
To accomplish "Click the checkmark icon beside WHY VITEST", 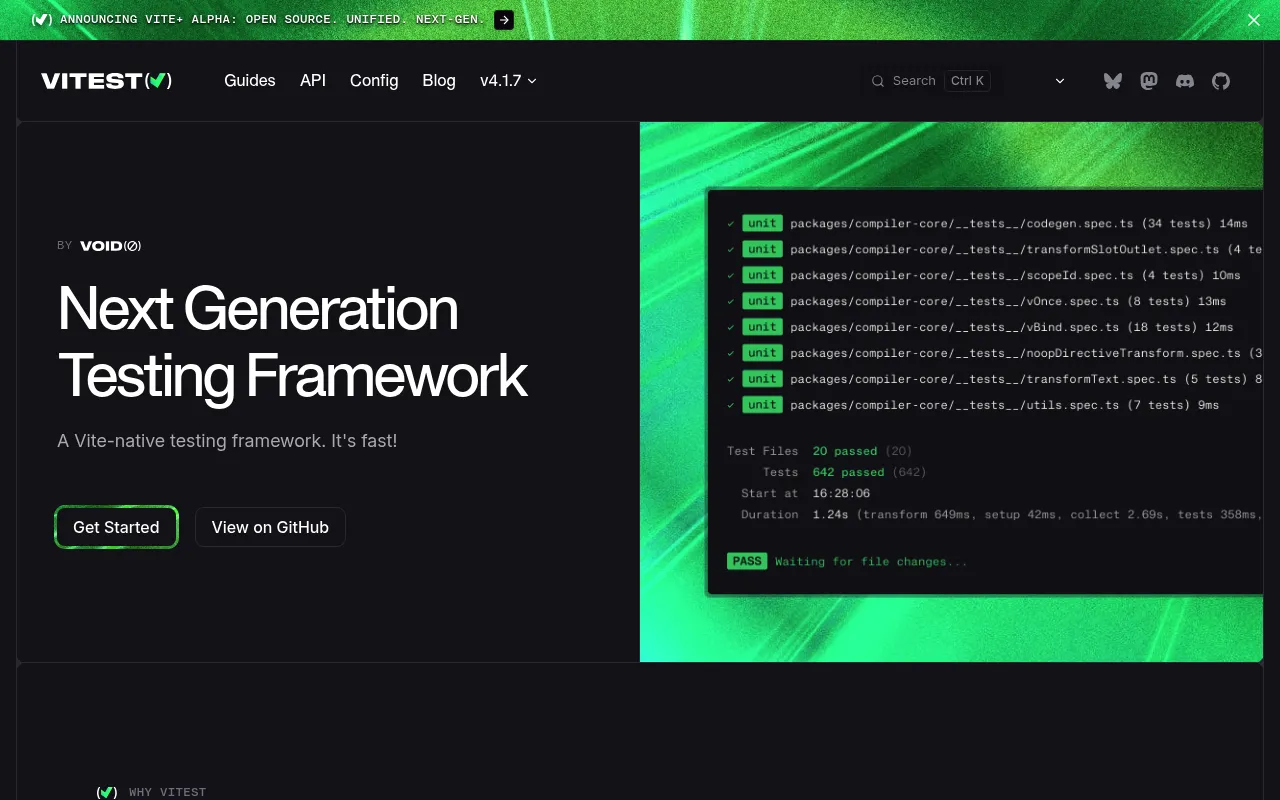I will [x=106, y=792].
